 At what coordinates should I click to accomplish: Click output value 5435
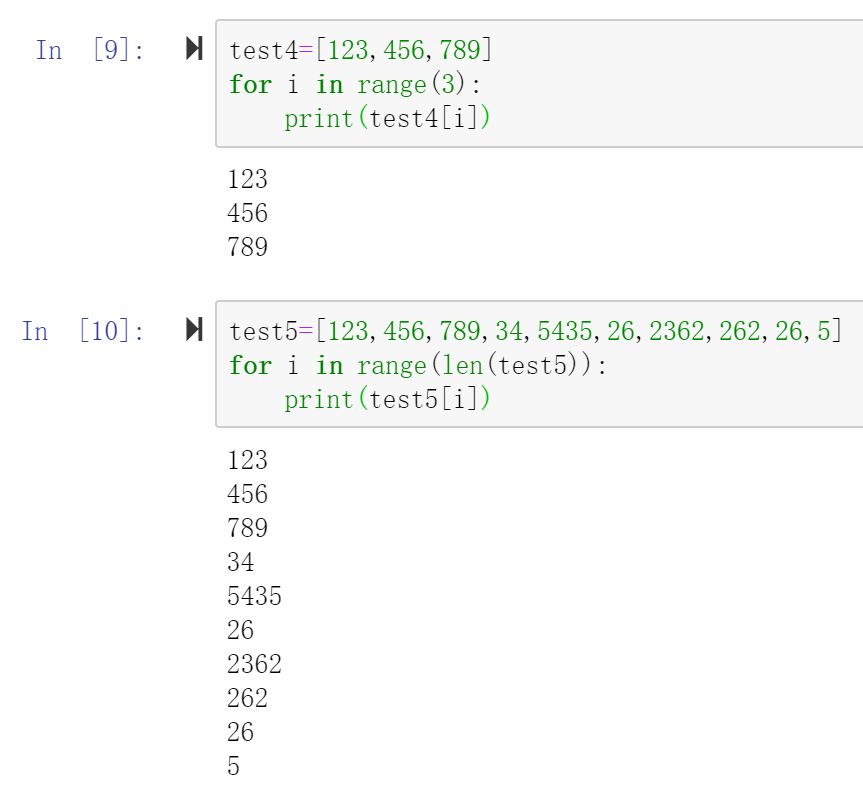[x=254, y=596]
